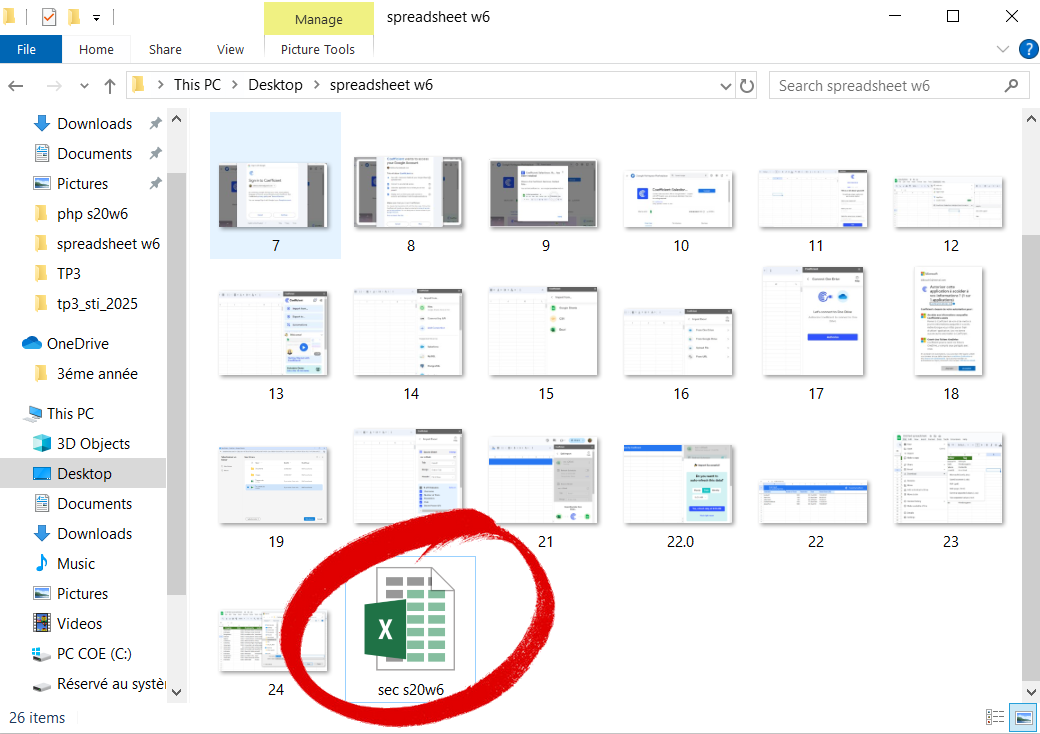Click the Manage contextual tab
The image size is (1040, 734).
(x=318, y=19)
